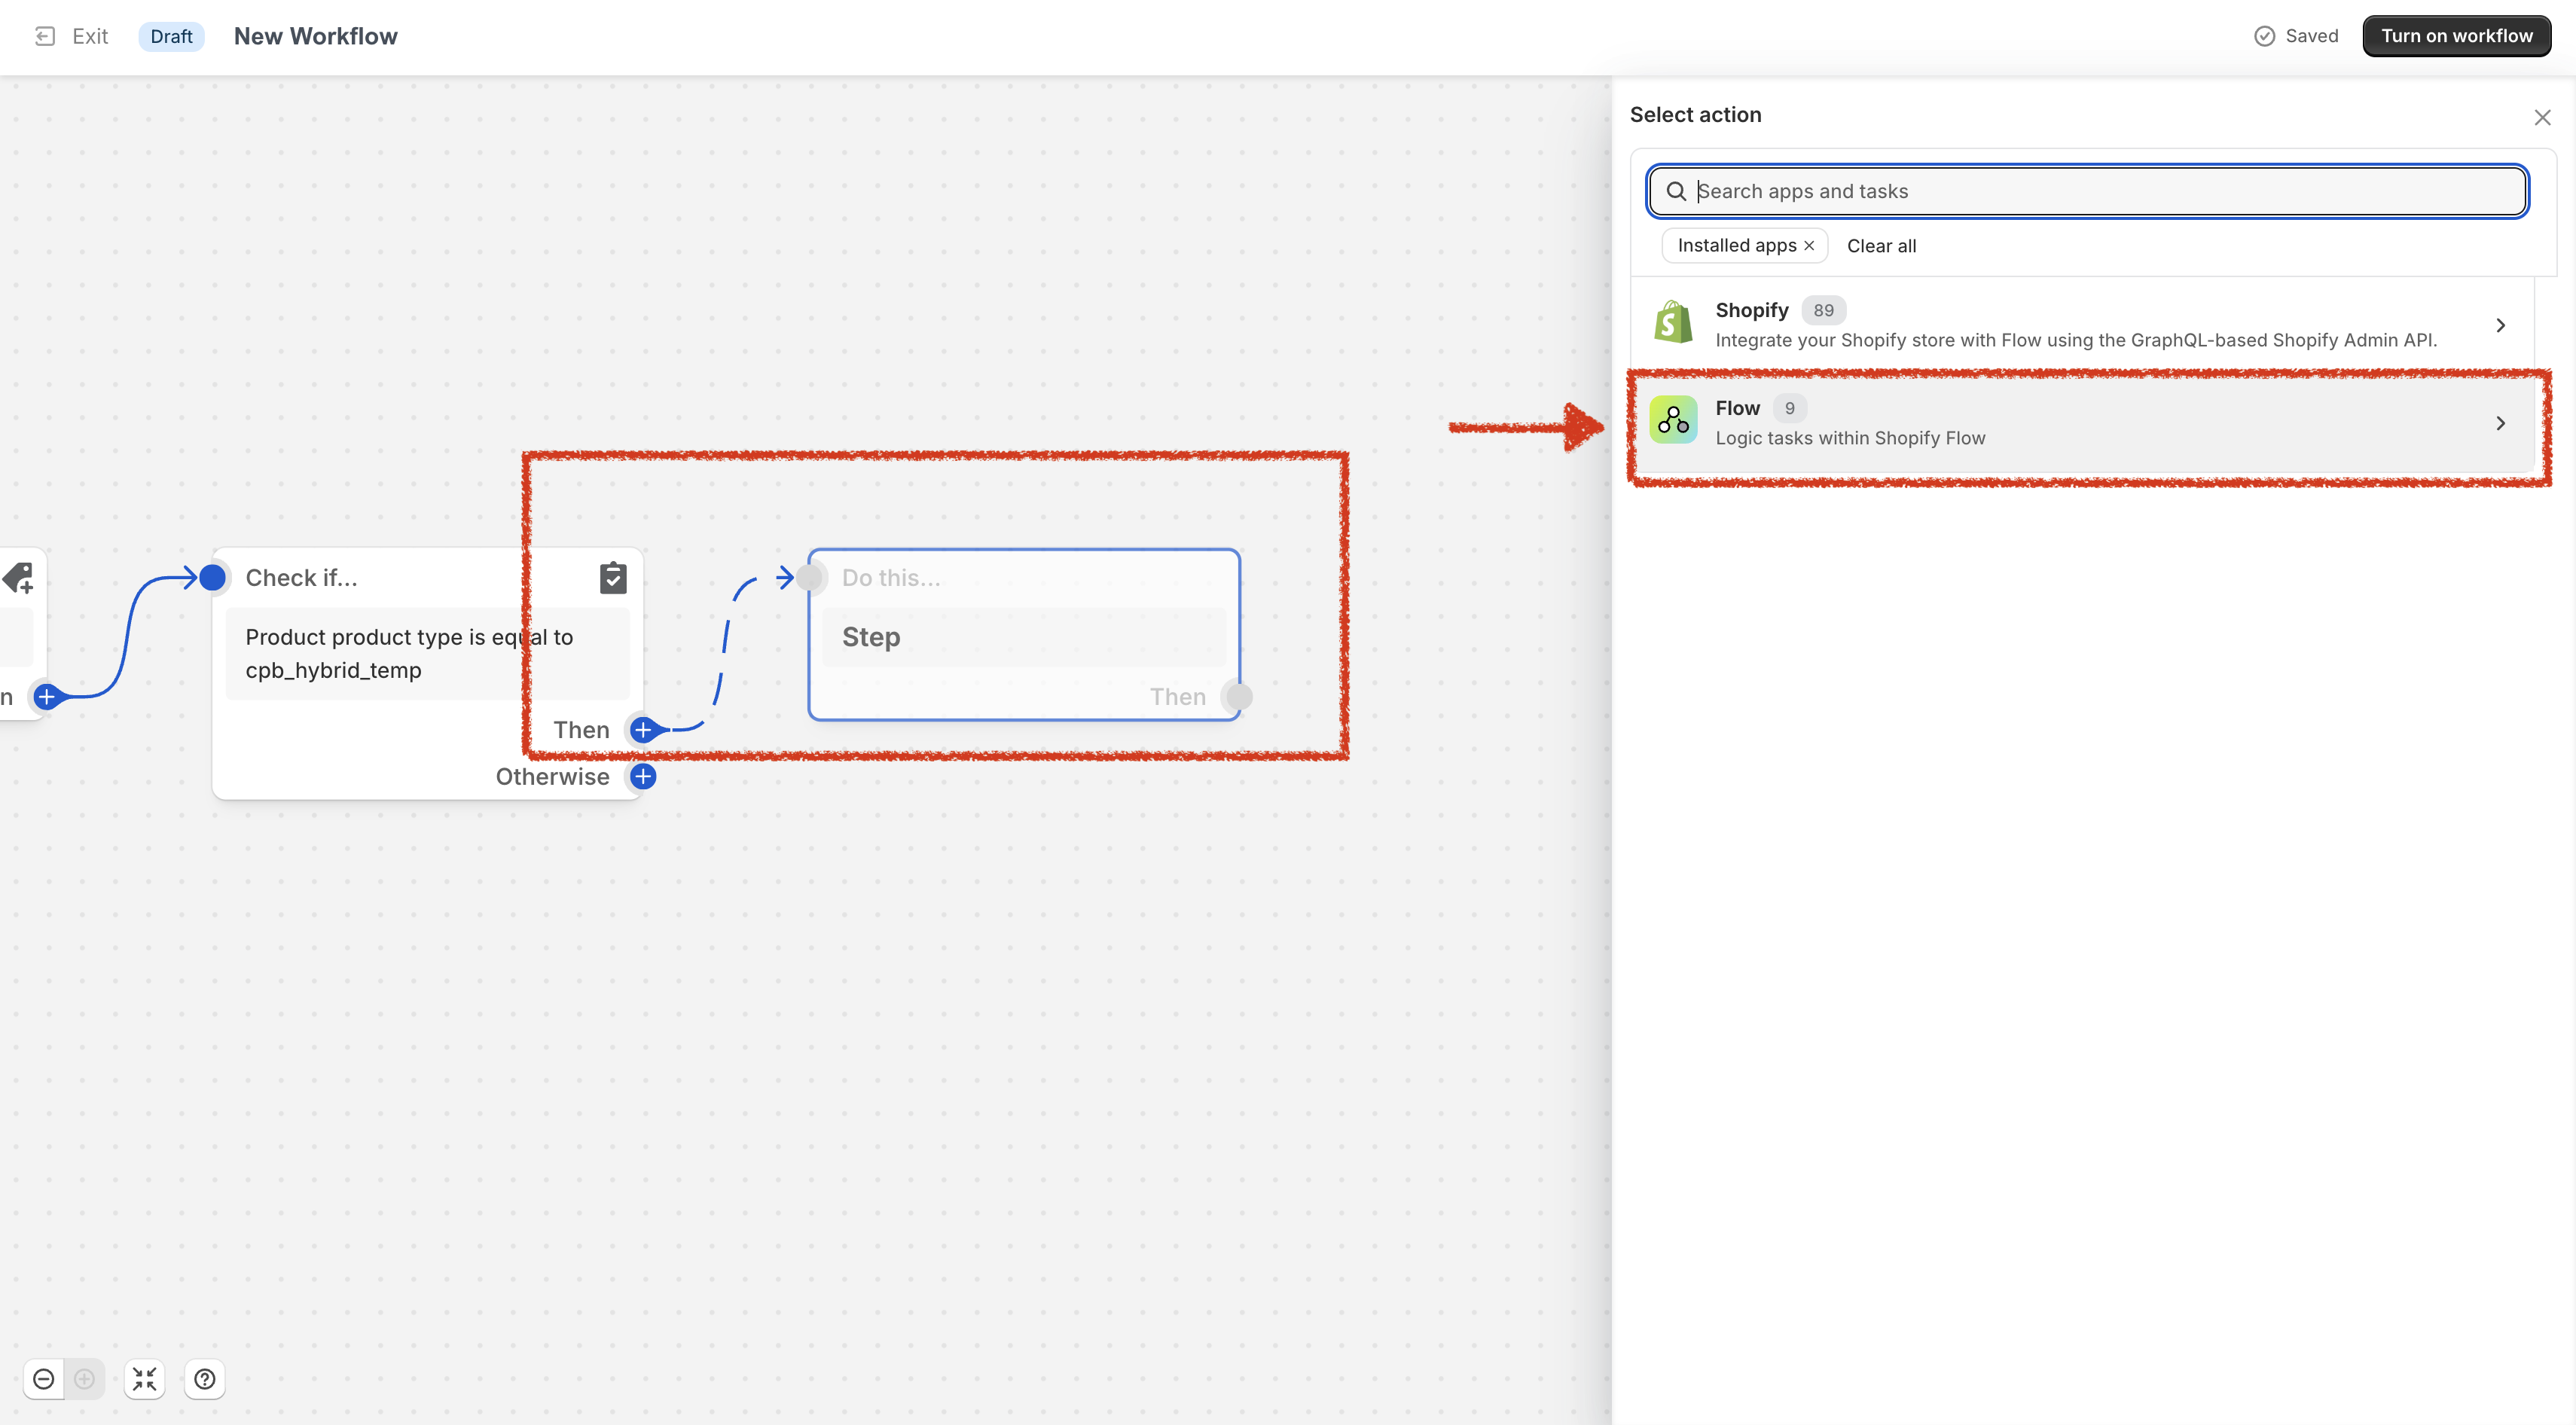
Task: Click the Installed apps filter label
Action: tap(1736, 246)
